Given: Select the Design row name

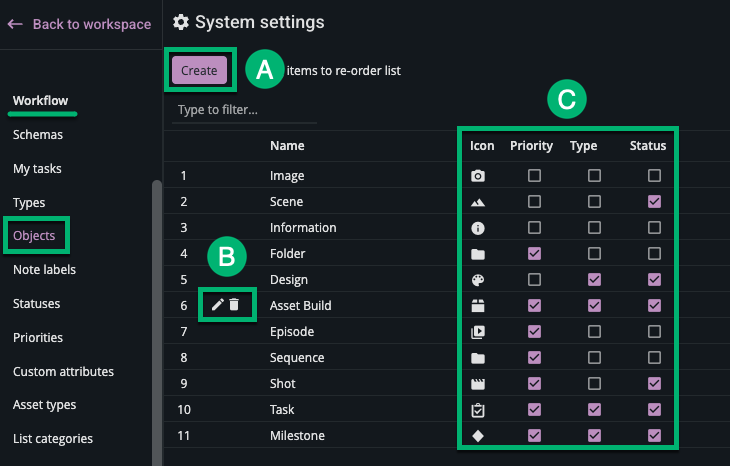Looking at the screenshot, I should tap(289, 279).
